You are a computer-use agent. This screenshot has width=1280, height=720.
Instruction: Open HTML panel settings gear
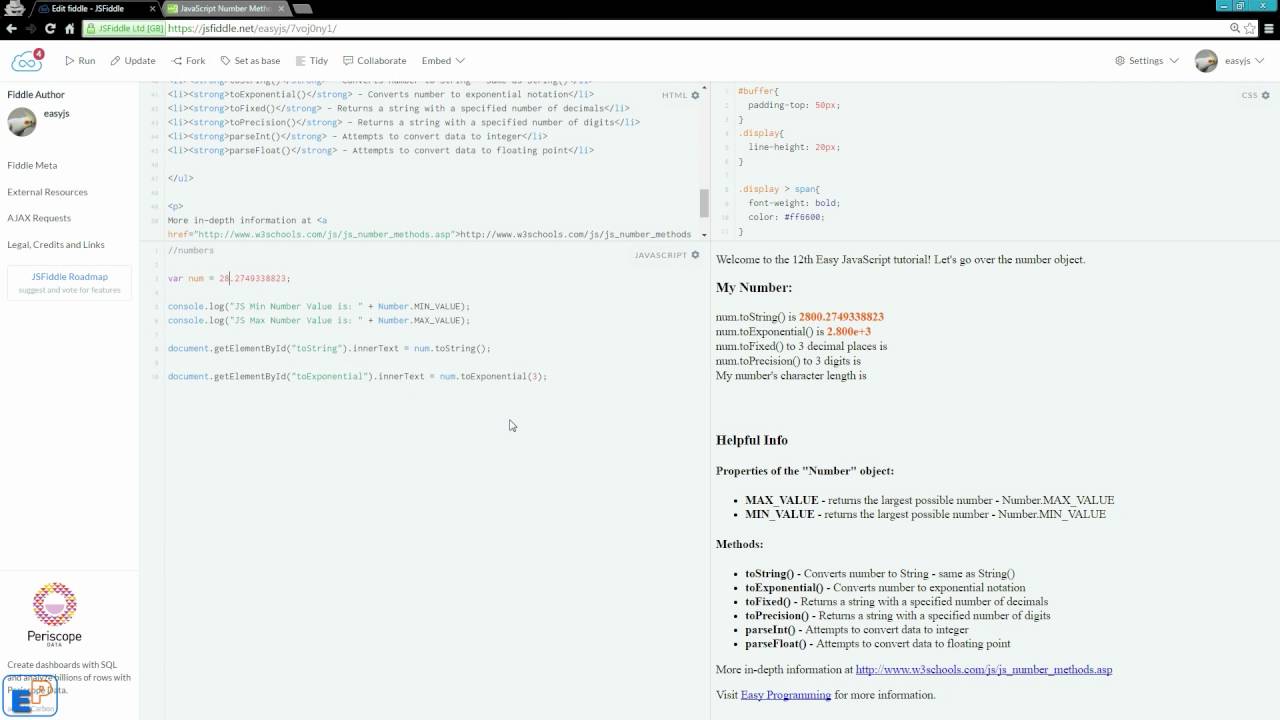tap(695, 95)
